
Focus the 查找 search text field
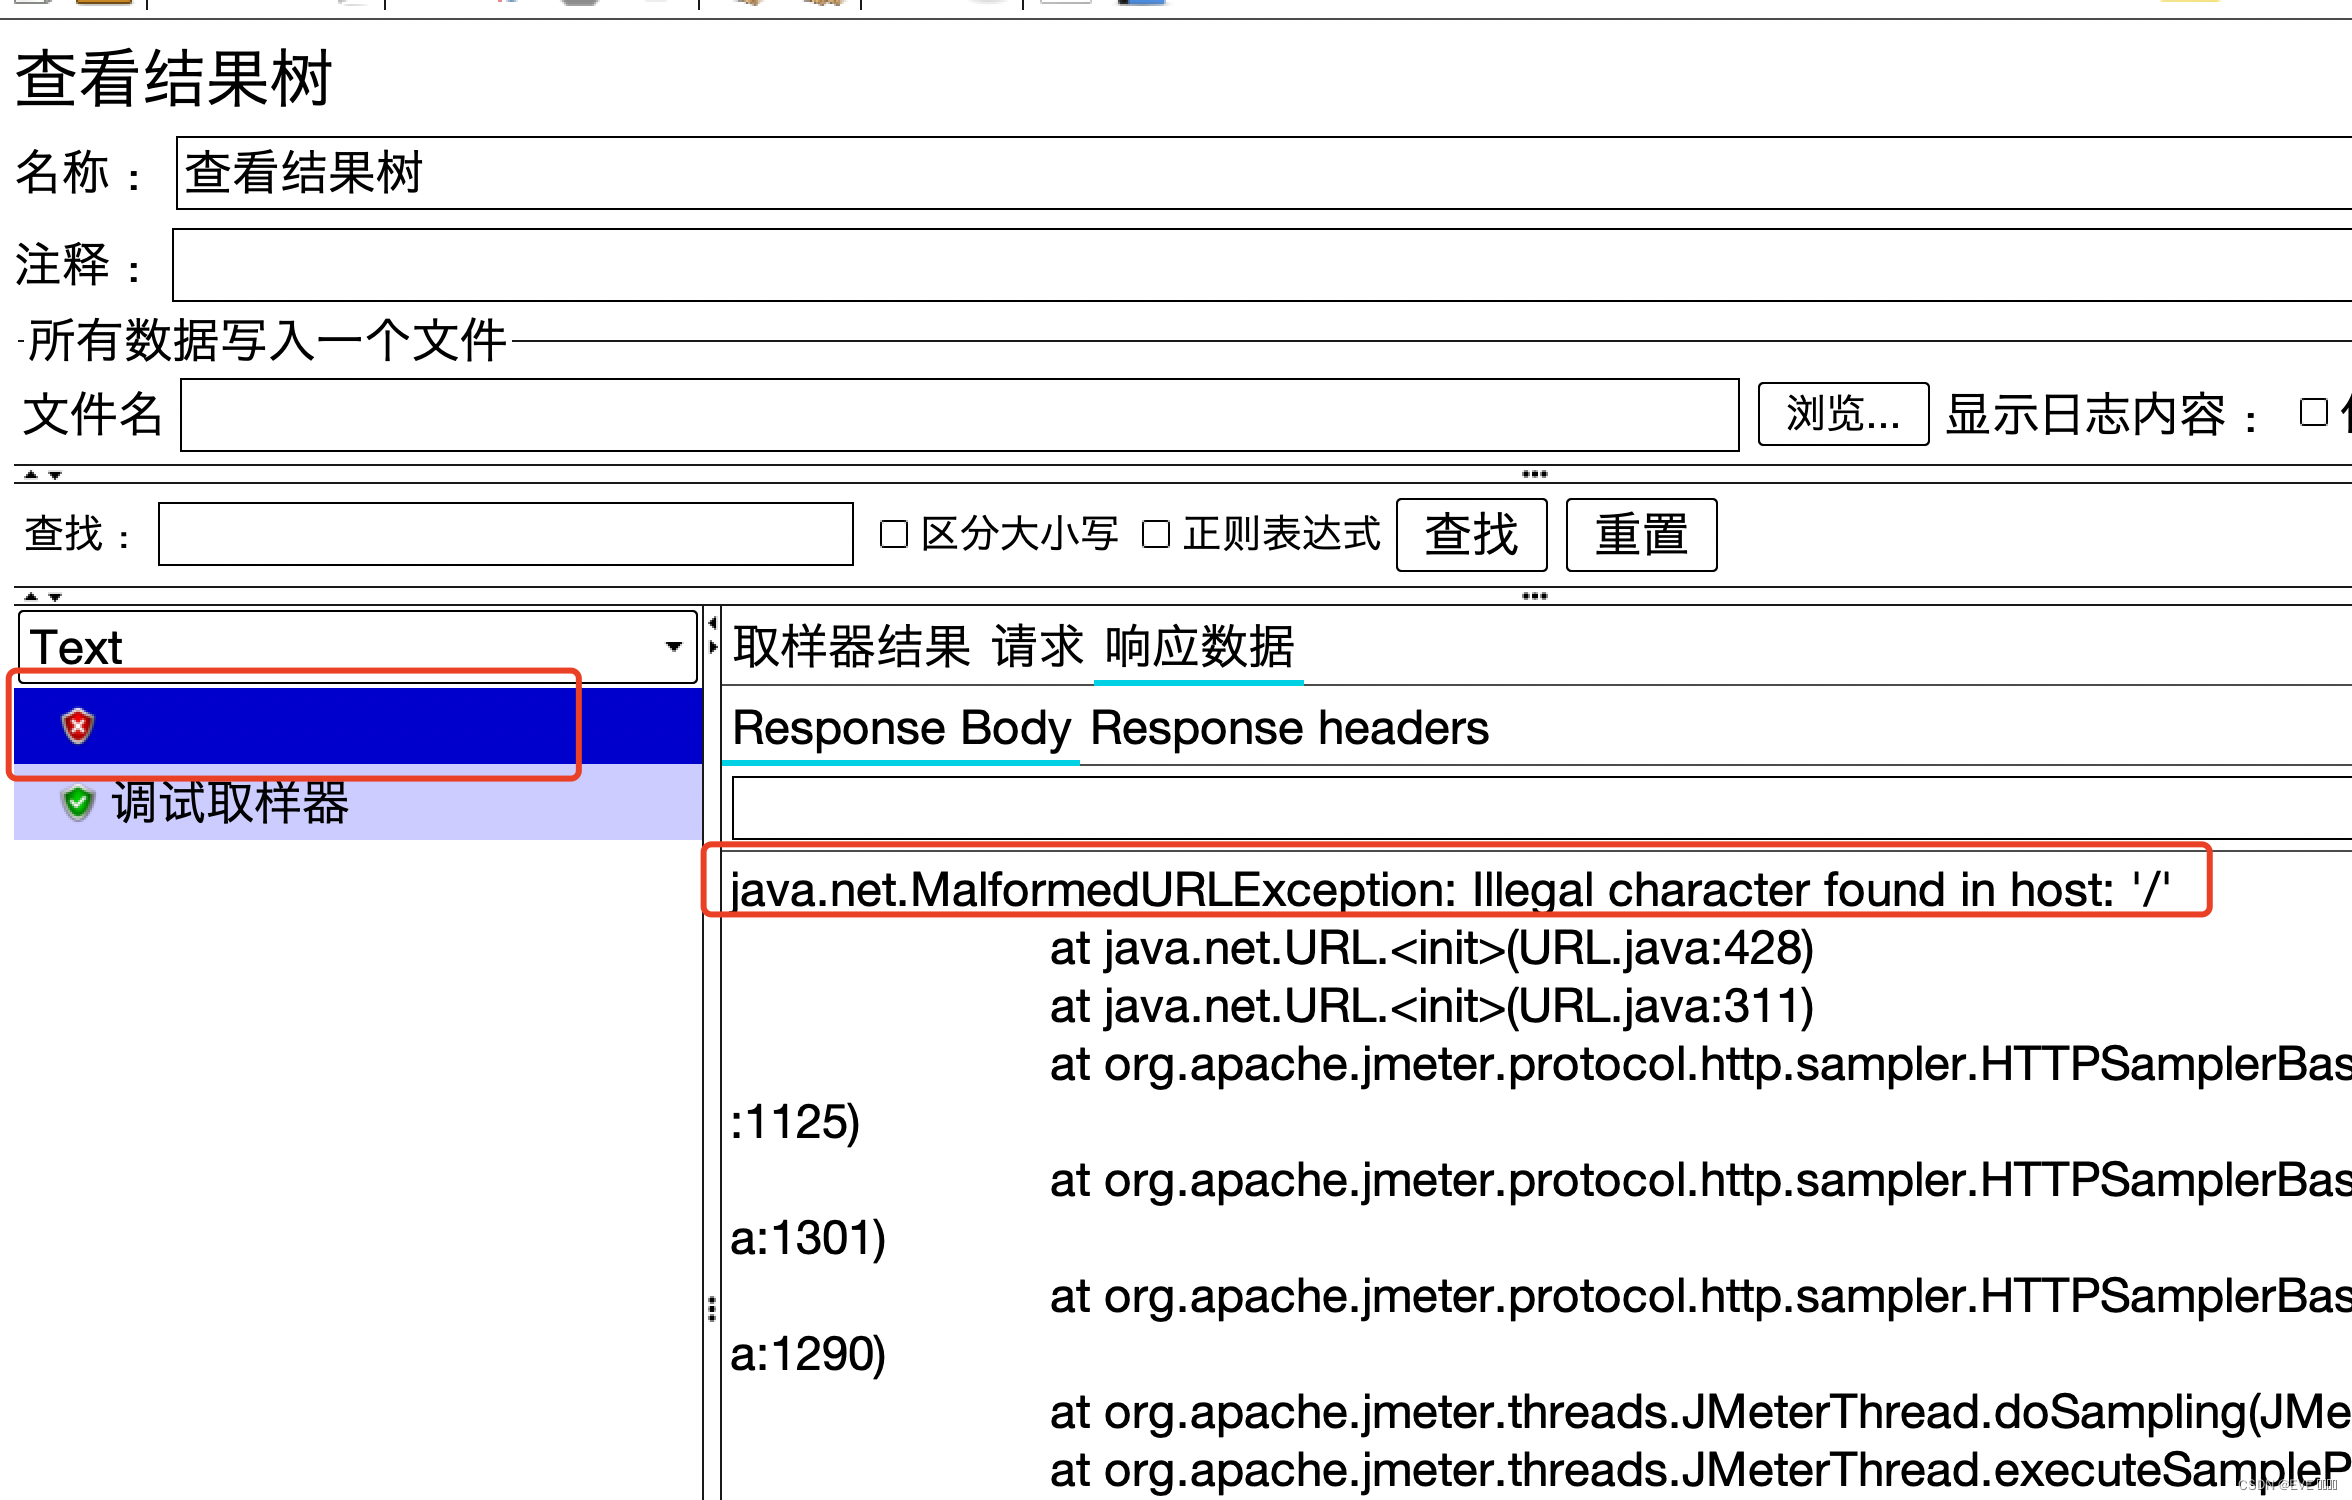tap(506, 534)
